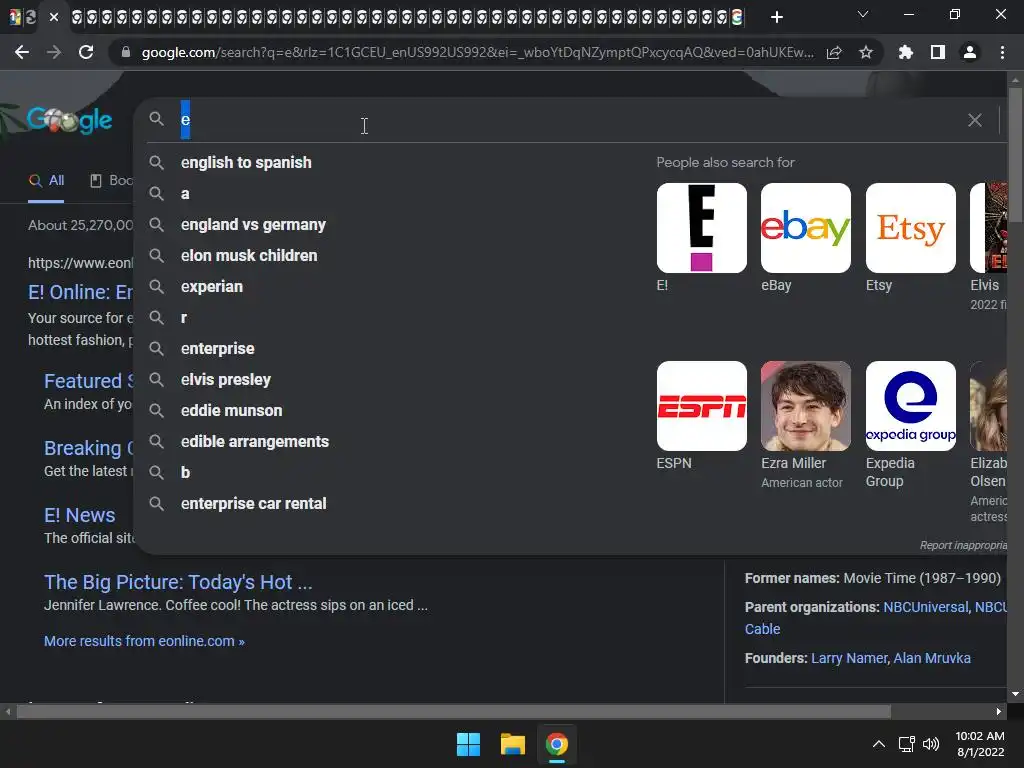This screenshot has width=1024, height=768.
Task: Show hidden system tray icons
Action: pos(879,744)
